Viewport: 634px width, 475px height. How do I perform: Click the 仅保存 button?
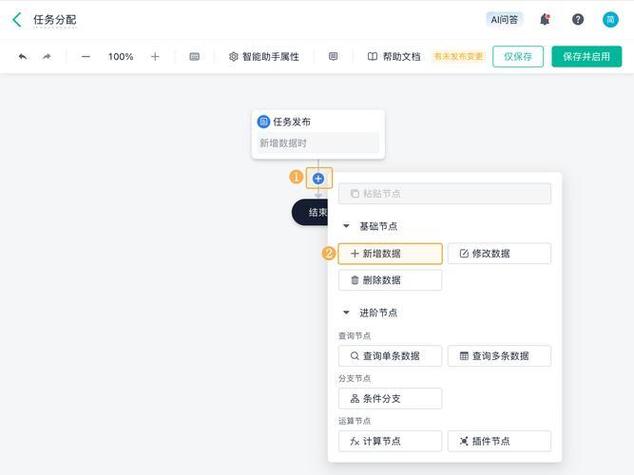tap(518, 57)
